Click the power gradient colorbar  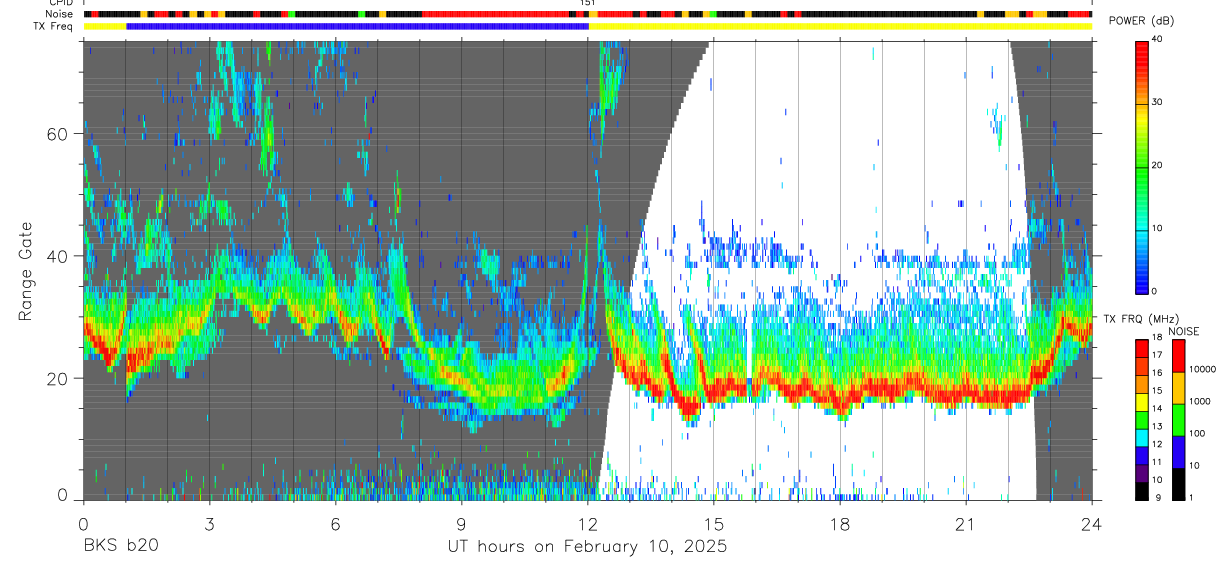(1142, 166)
